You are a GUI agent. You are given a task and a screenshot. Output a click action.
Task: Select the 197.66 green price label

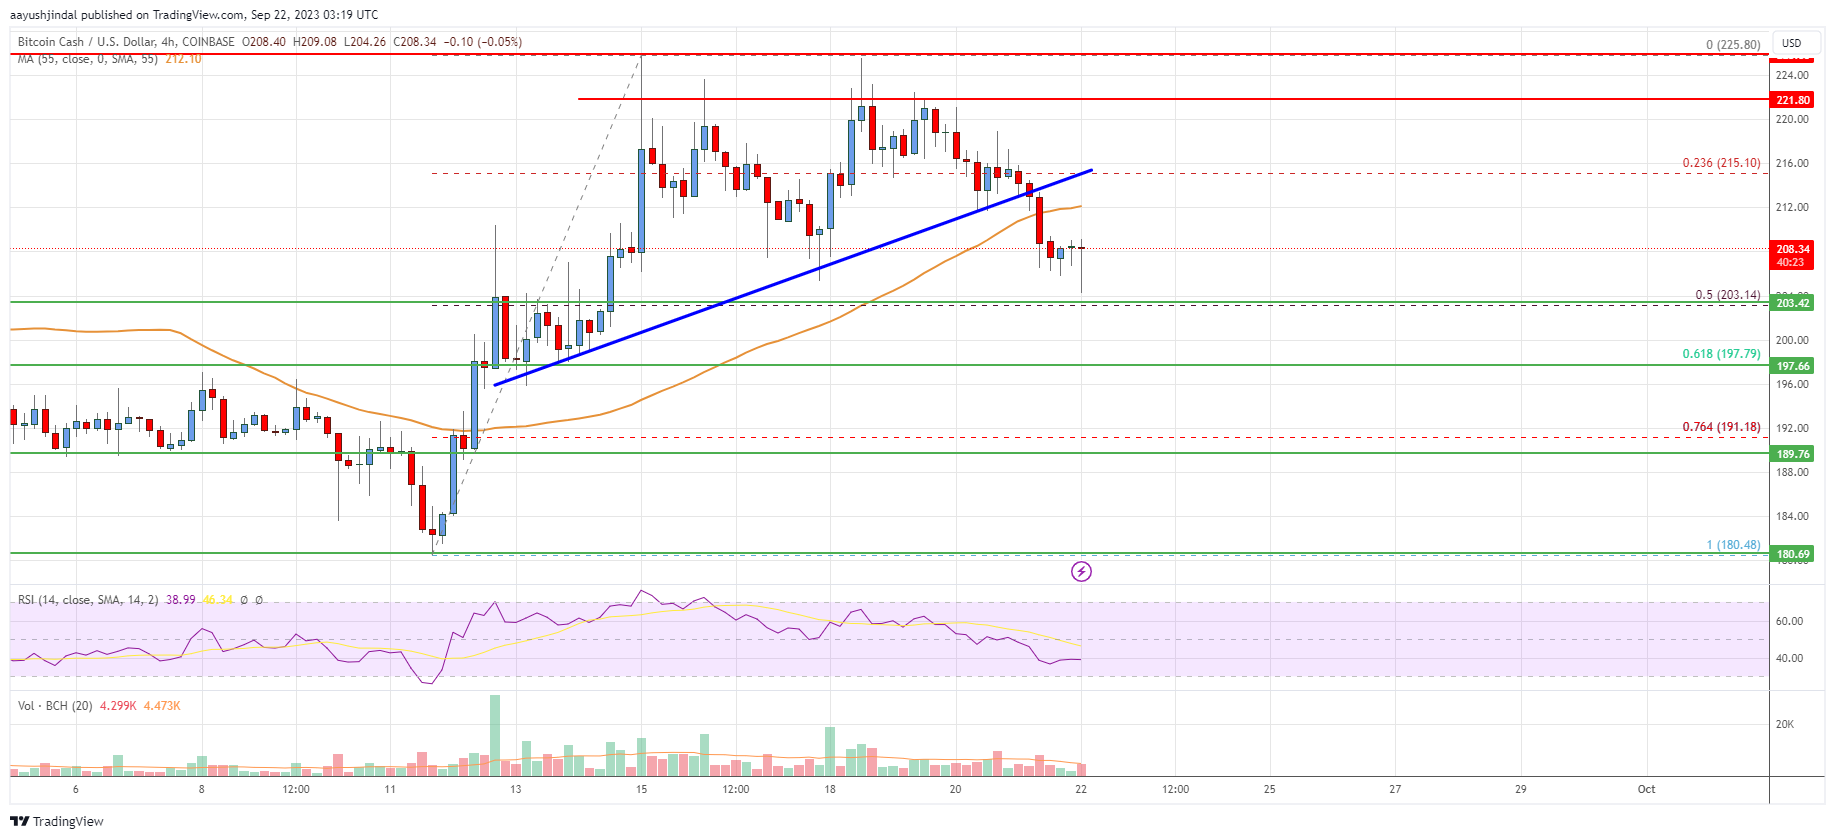coord(1793,366)
